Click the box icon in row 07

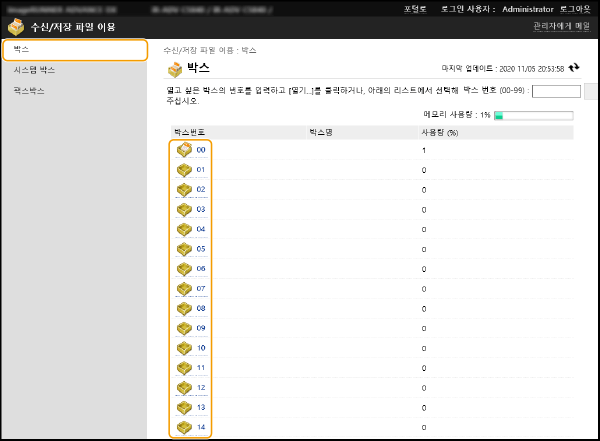click(184, 288)
